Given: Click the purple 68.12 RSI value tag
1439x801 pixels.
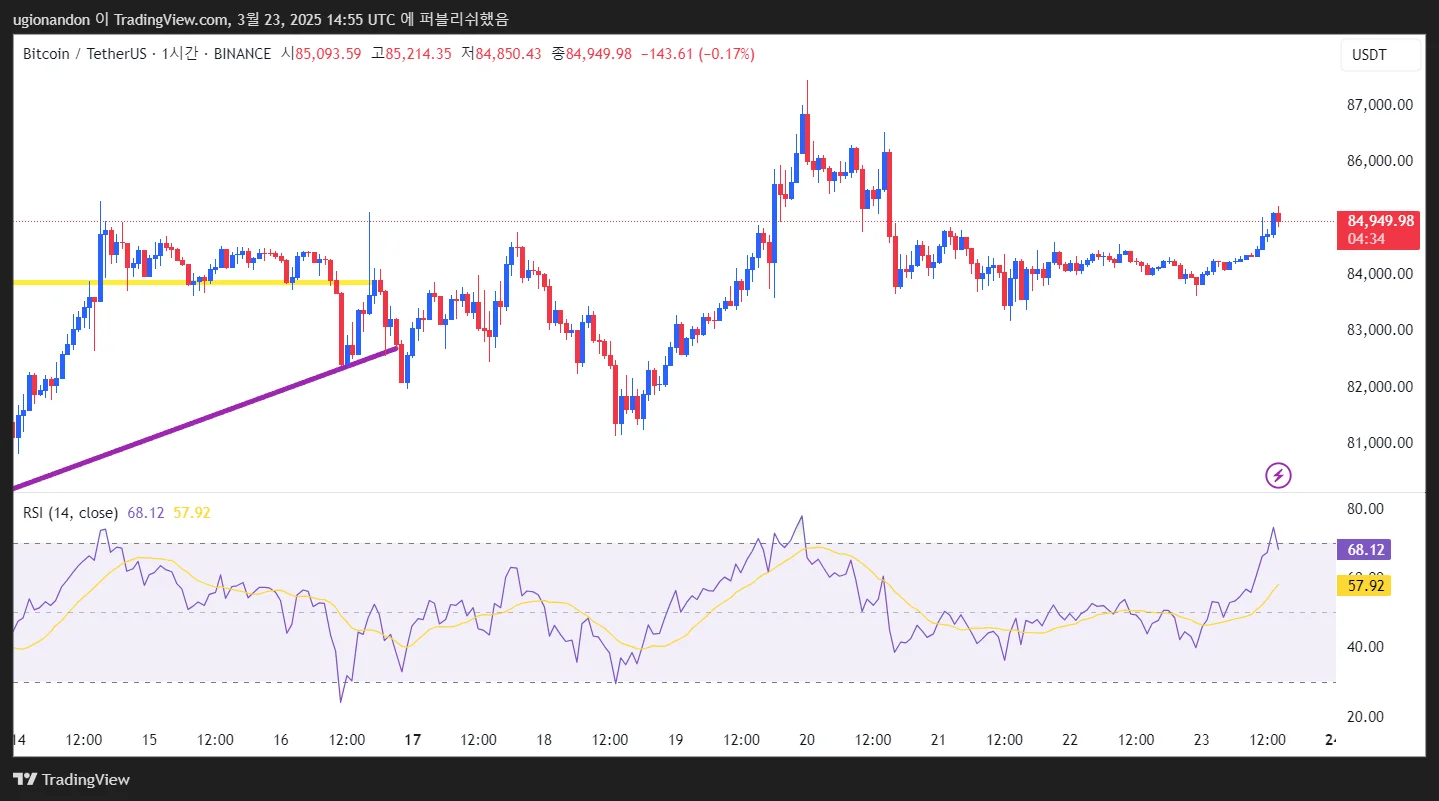Looking at the screenshot, I should pos(1365,549).
